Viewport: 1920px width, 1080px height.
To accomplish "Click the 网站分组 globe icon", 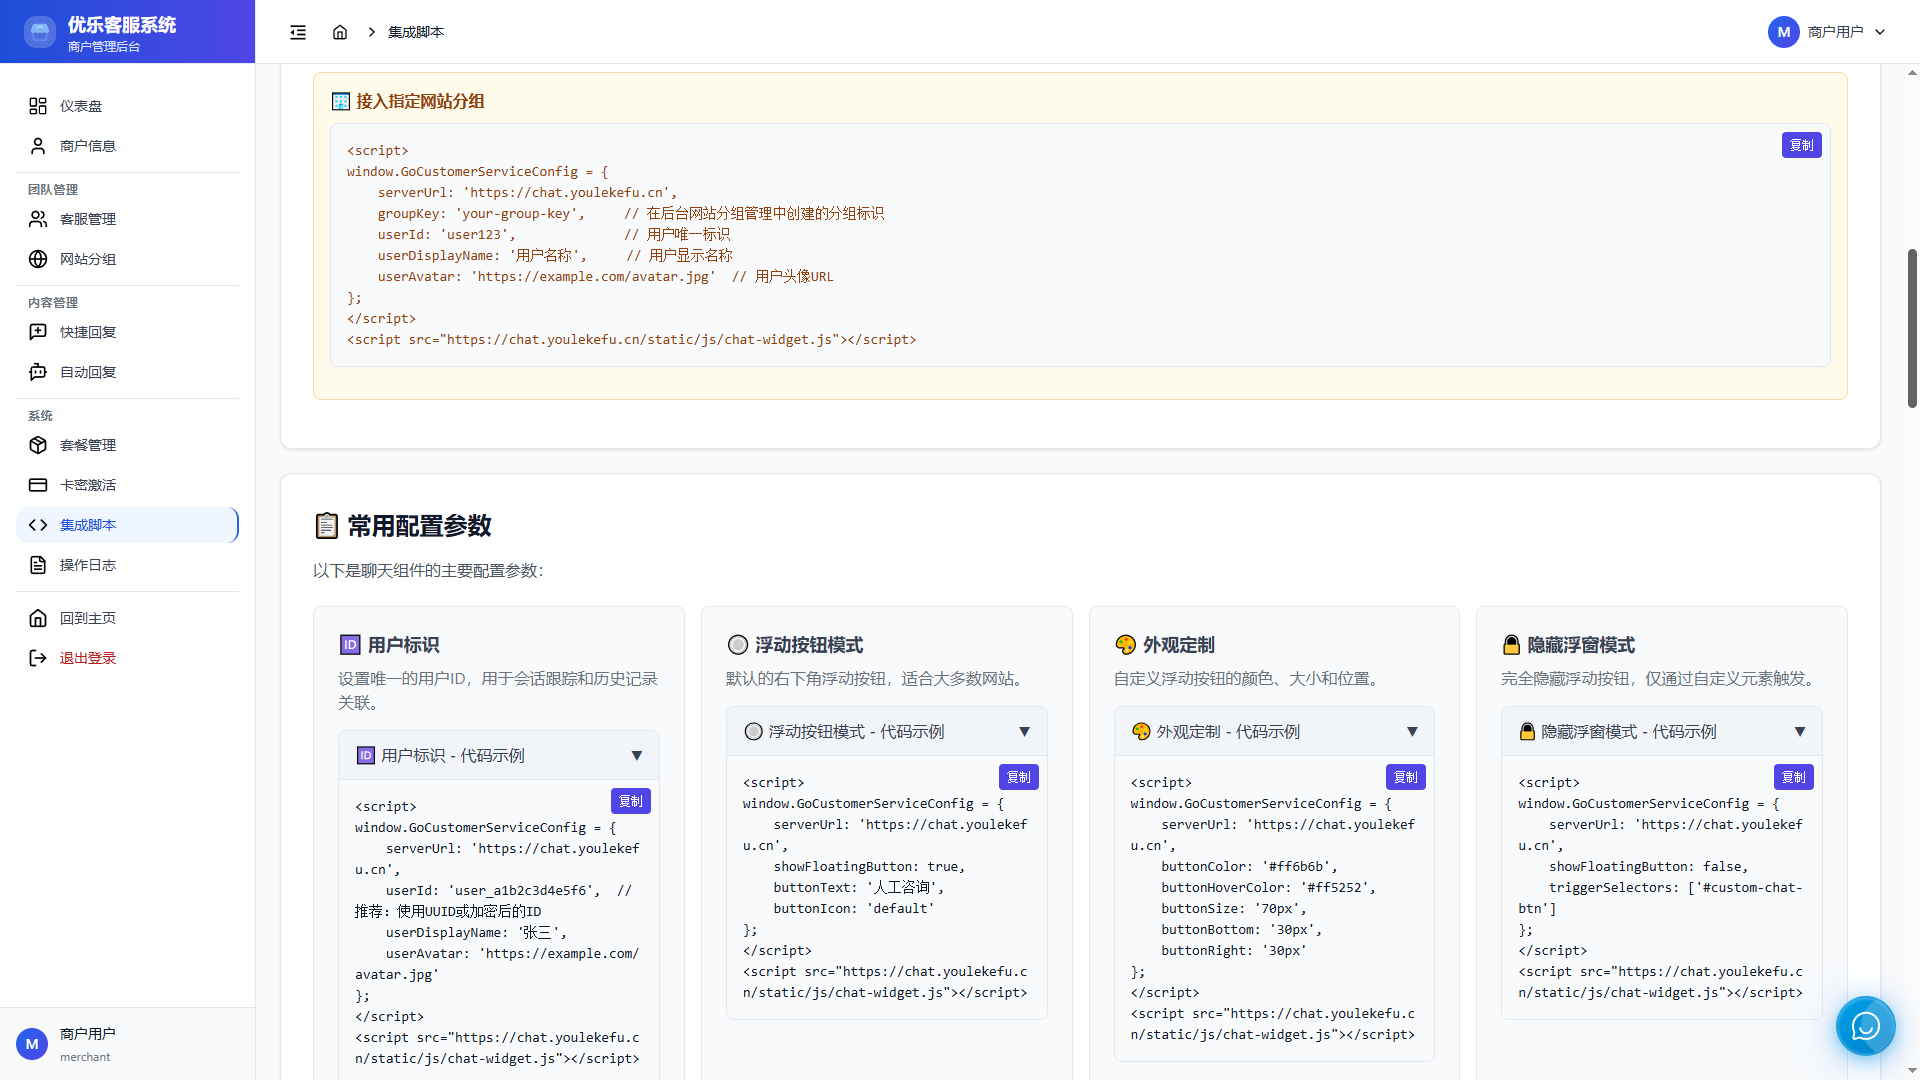I will (x=38, y=259).
